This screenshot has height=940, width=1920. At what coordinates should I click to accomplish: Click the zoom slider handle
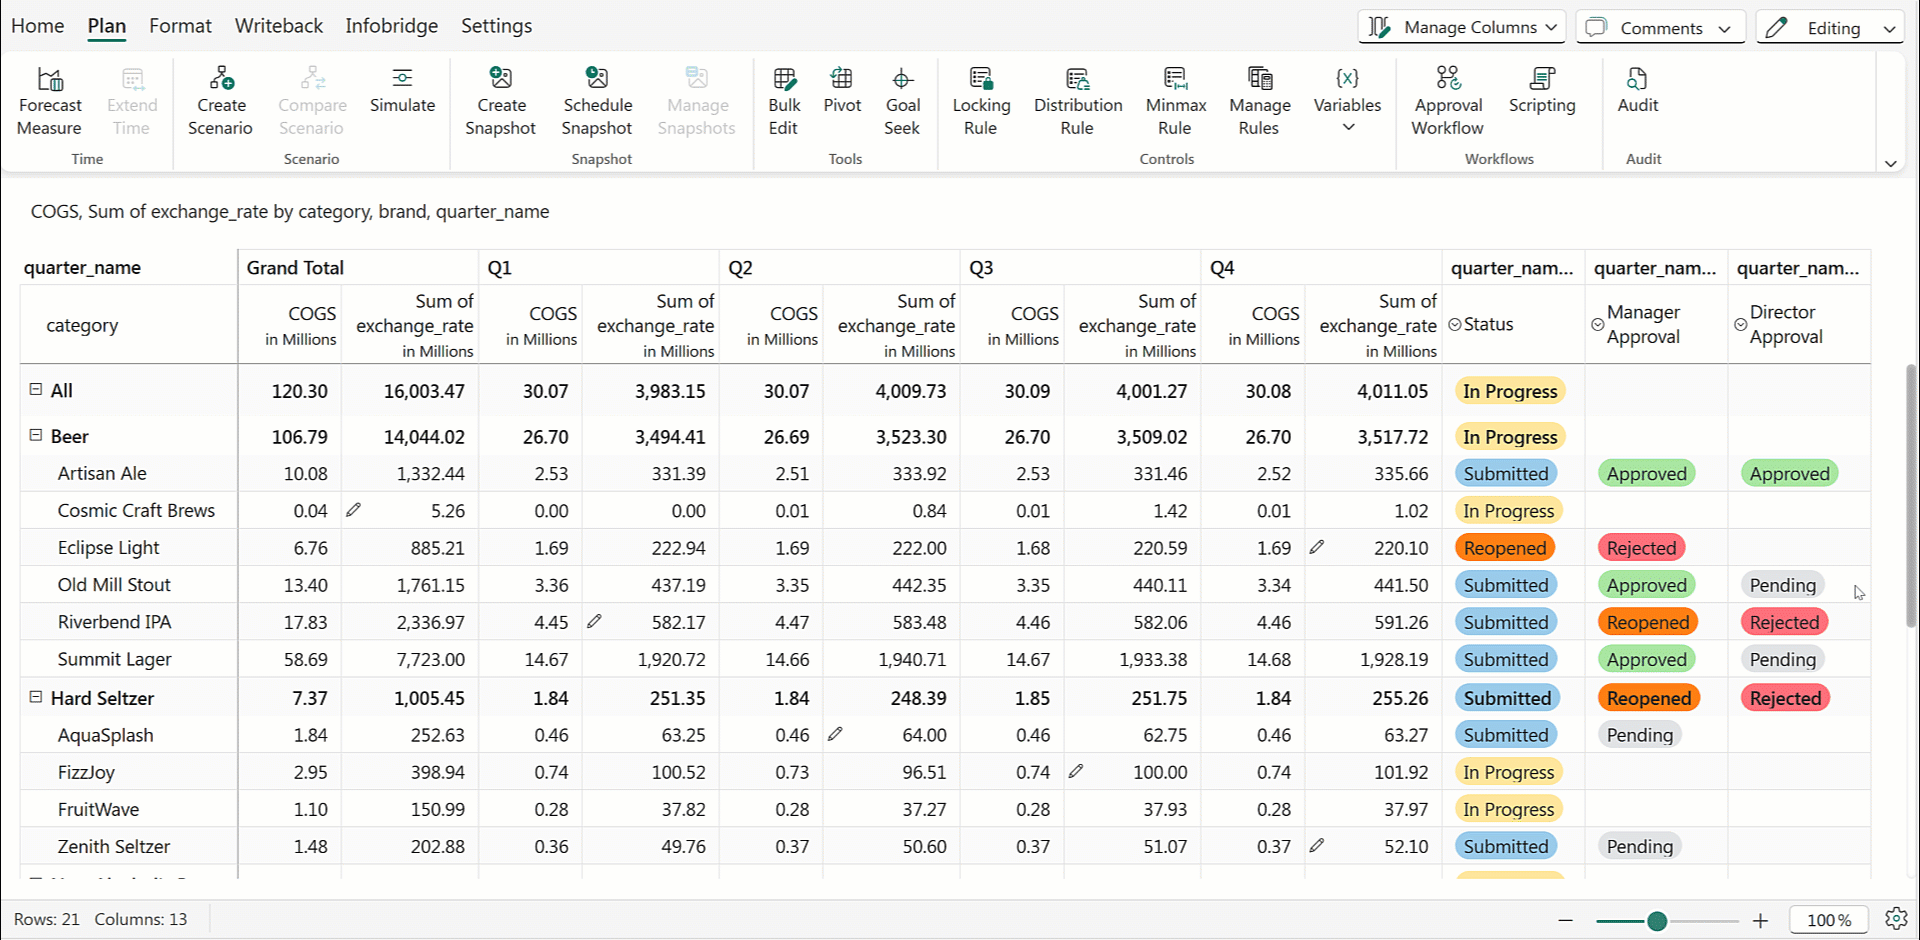coord(1657,921)
